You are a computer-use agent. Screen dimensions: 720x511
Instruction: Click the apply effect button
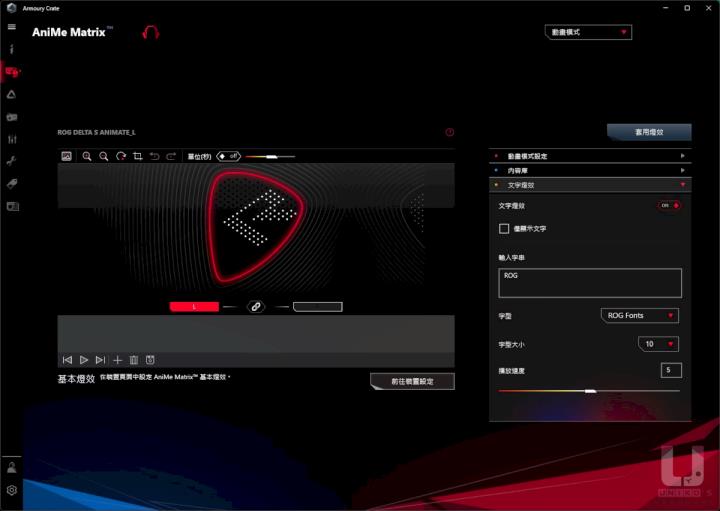tap(649, 132)
